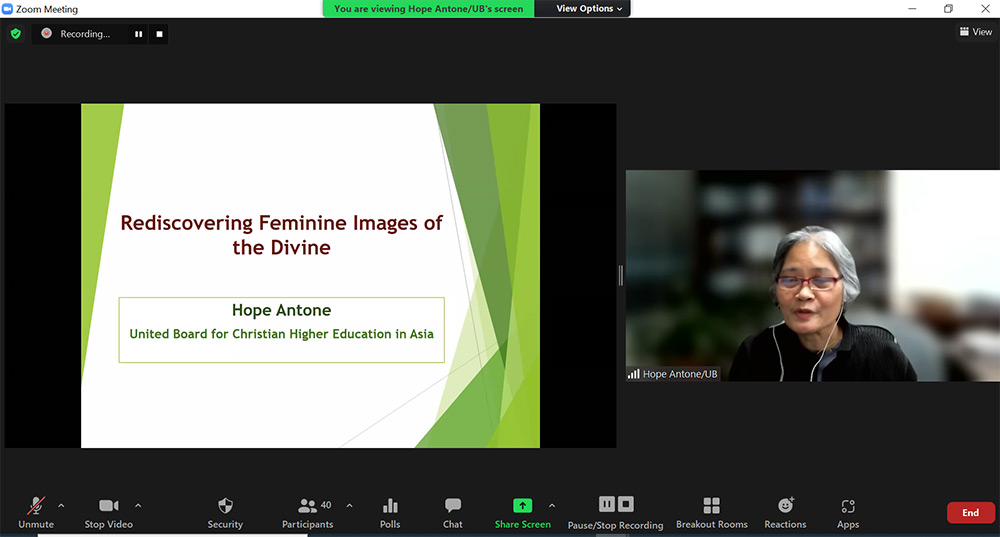Click the green encryption shield icon
1000x537 pixels.
[x=16, y=34]
